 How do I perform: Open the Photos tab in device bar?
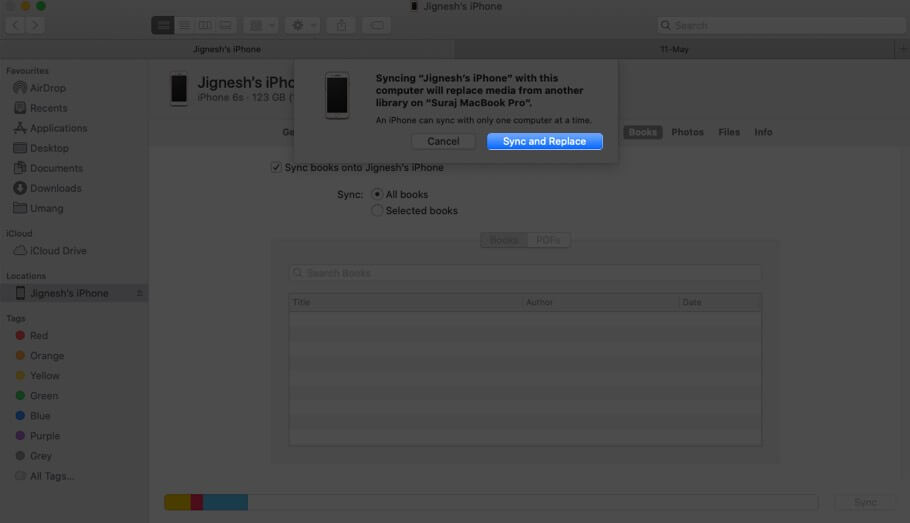pyautogui.click(x=687, y=132)
